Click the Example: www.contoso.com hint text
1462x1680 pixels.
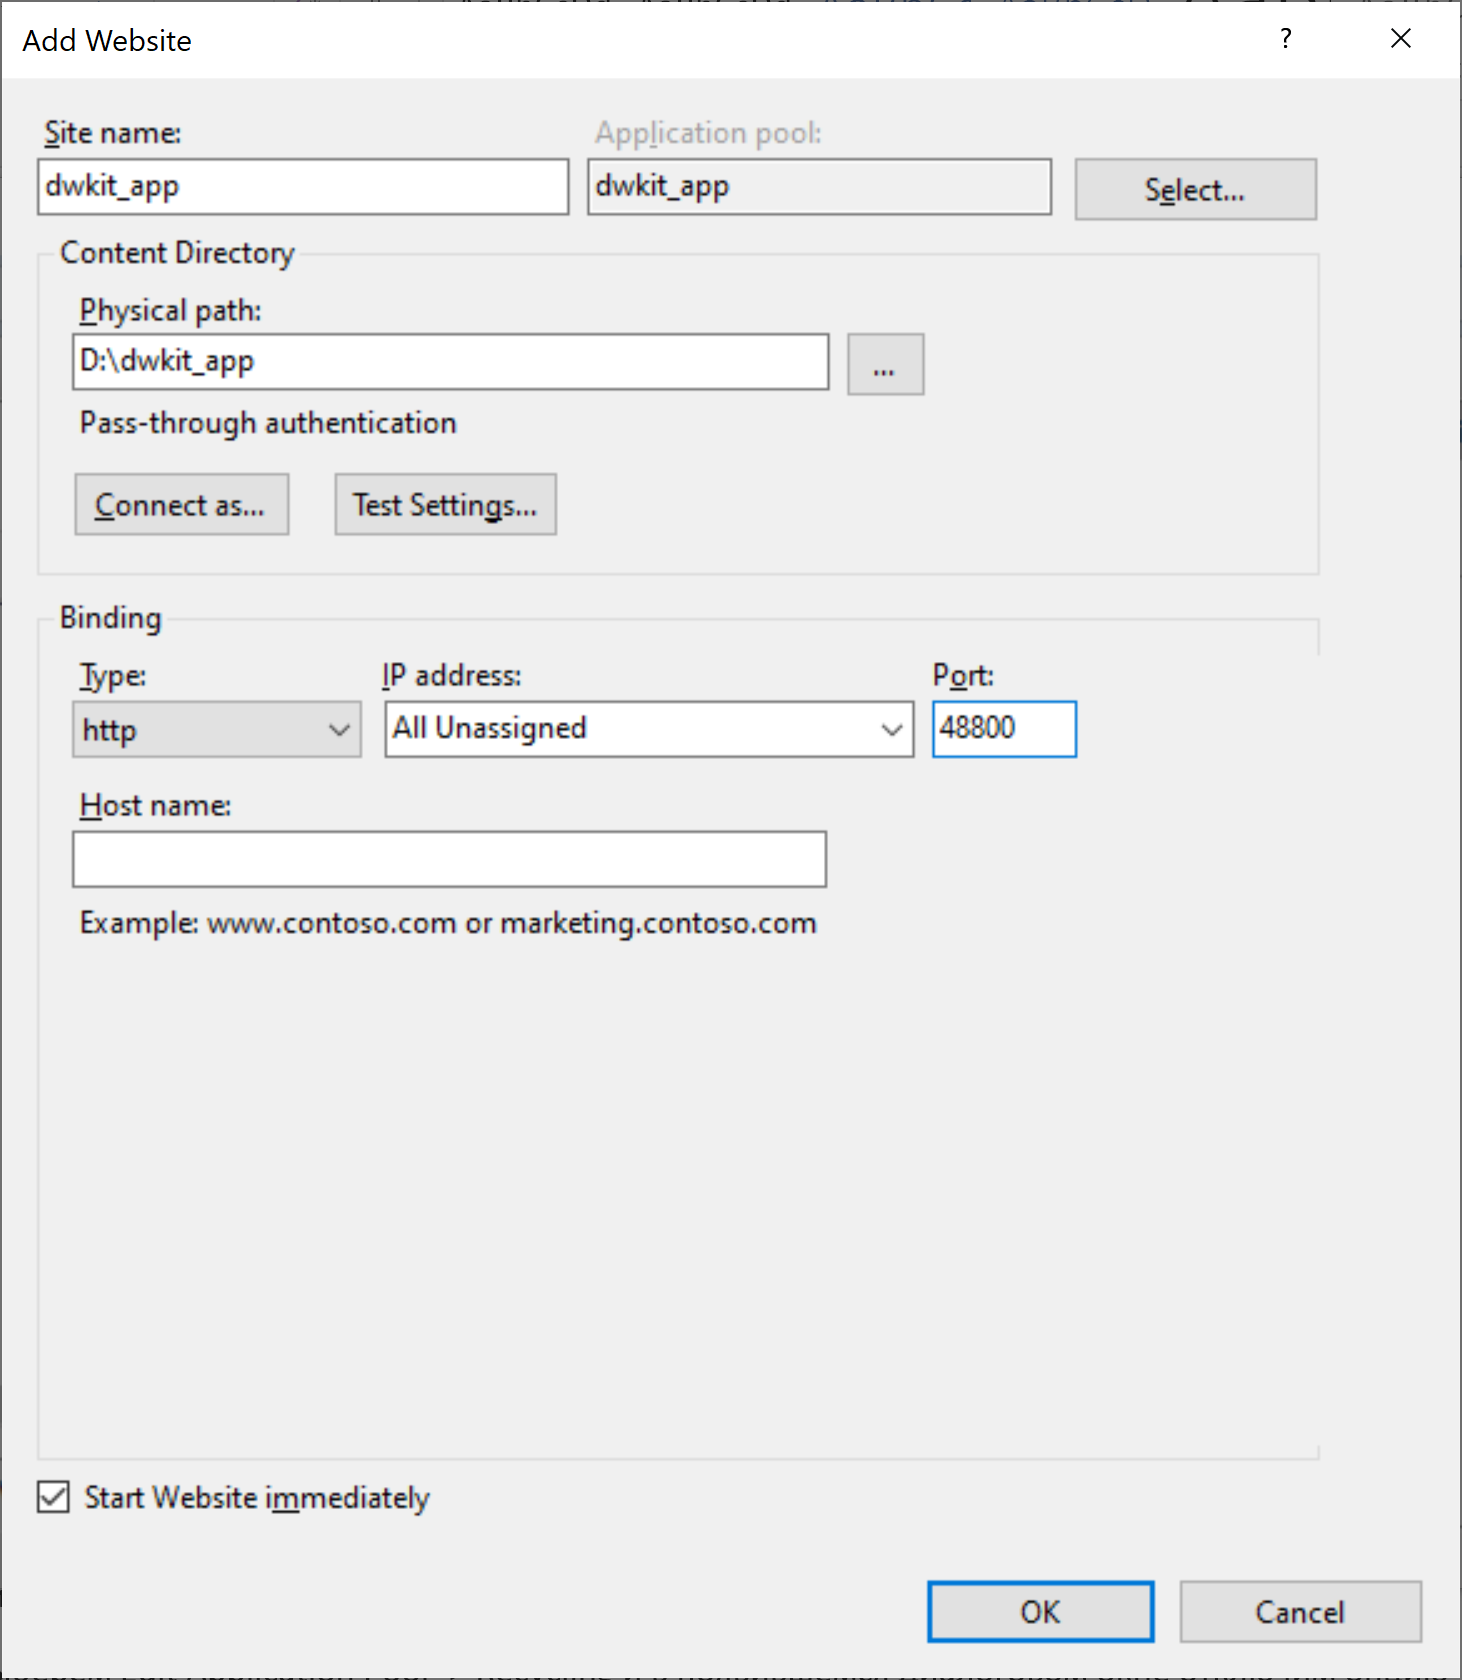click(448, 923)
